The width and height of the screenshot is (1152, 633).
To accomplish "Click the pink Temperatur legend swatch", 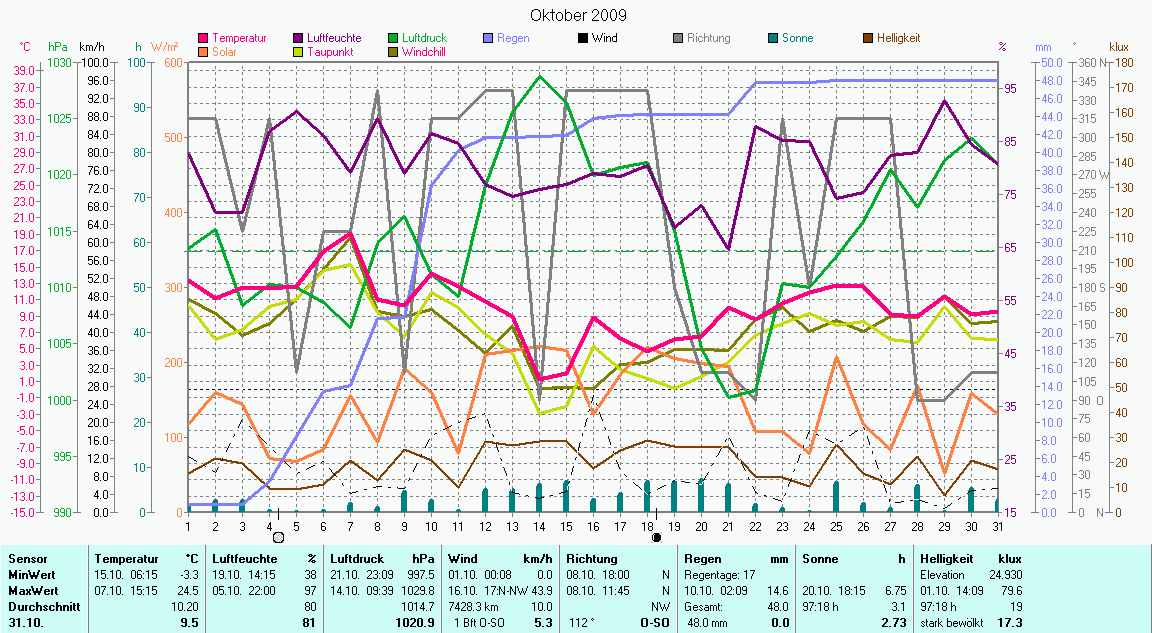I will pos(205,39).
